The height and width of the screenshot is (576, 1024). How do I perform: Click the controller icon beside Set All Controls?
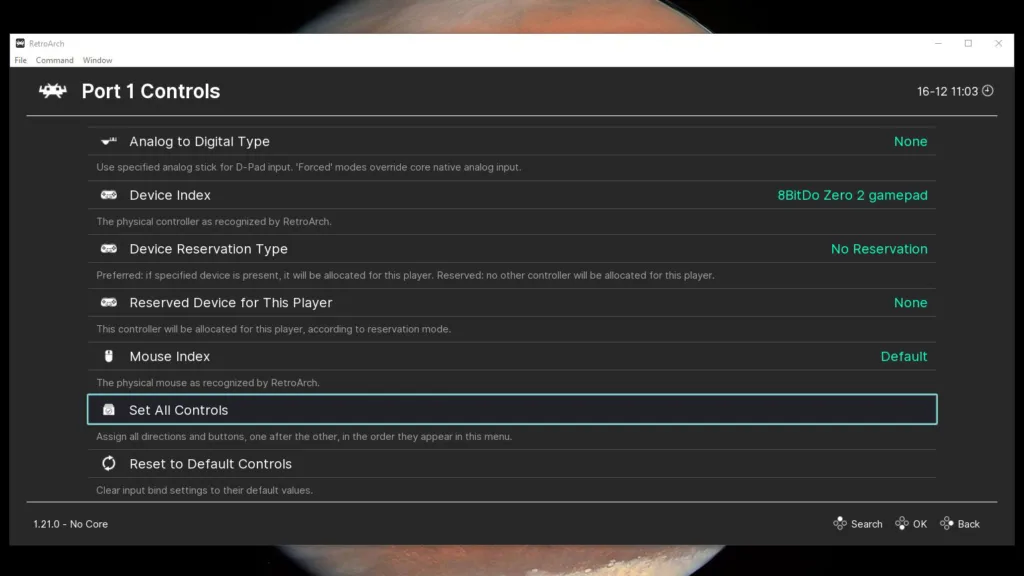point(110,409)
